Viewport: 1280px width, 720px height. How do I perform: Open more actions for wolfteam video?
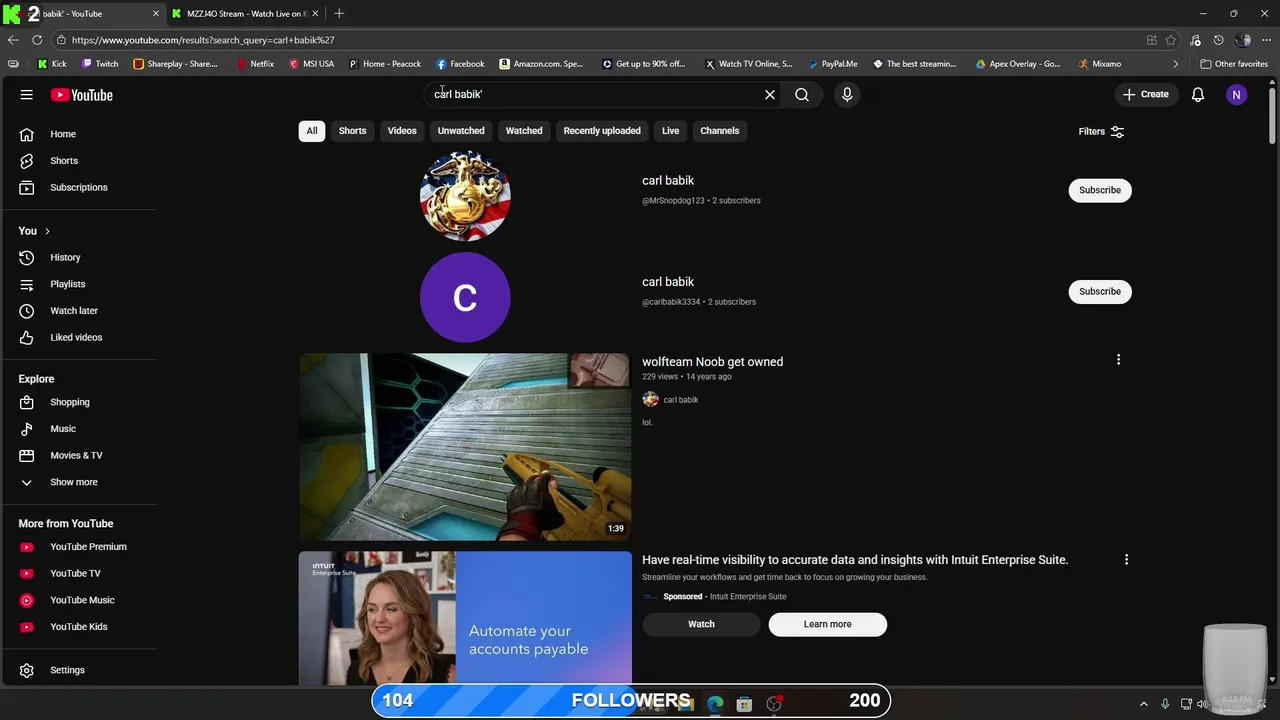(x=1118, y=360)
